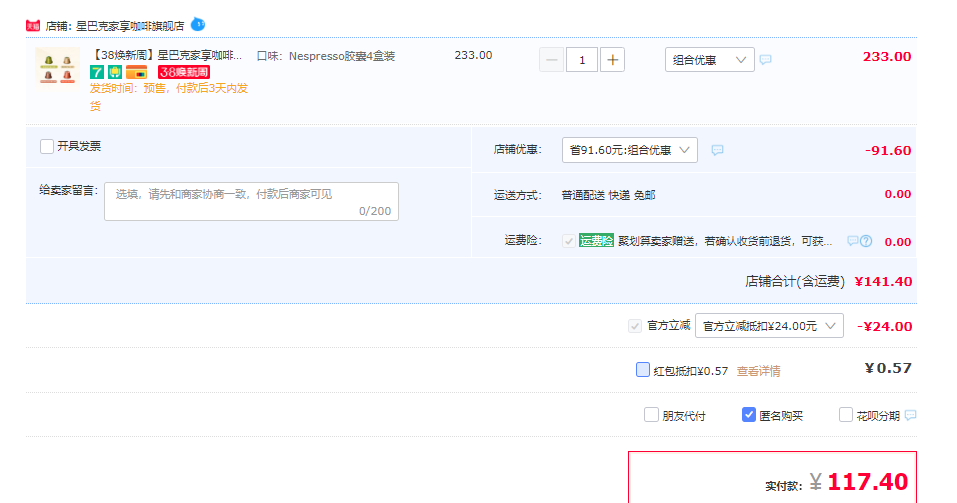Check the 开具发票 invoice checkbox

tap(47, 147)
